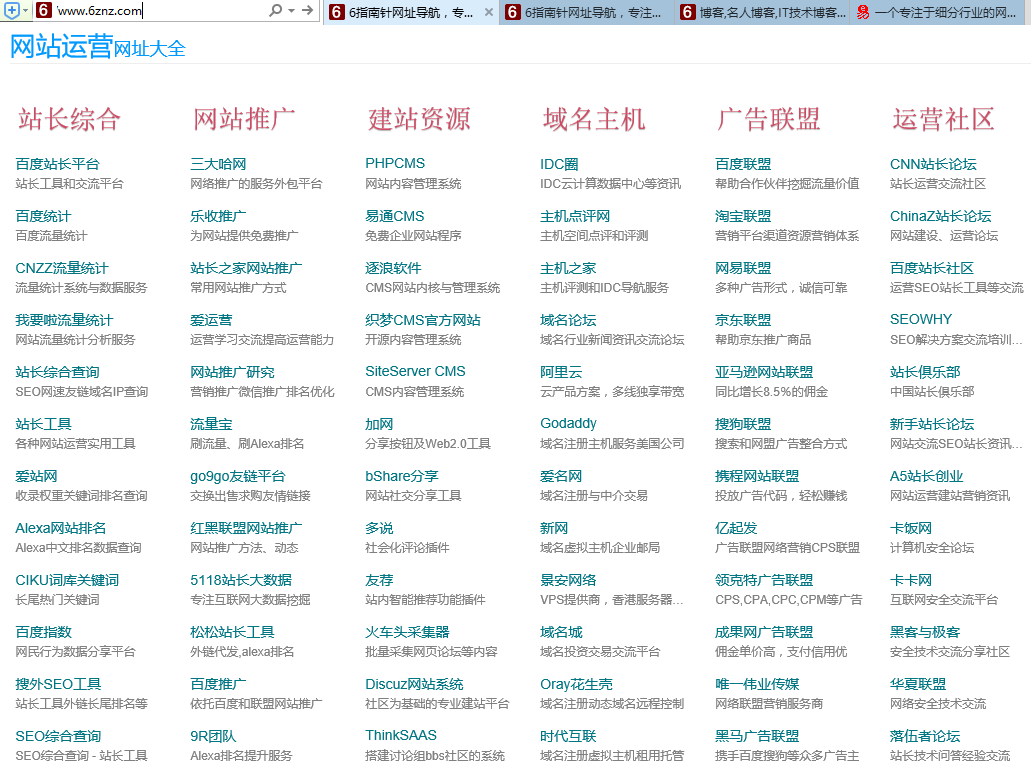This screenshot has width=1031, height=770.
Task: Open the 织梦CMS官方网站 link
Action: pyautogui.click(x=423, y=320)
